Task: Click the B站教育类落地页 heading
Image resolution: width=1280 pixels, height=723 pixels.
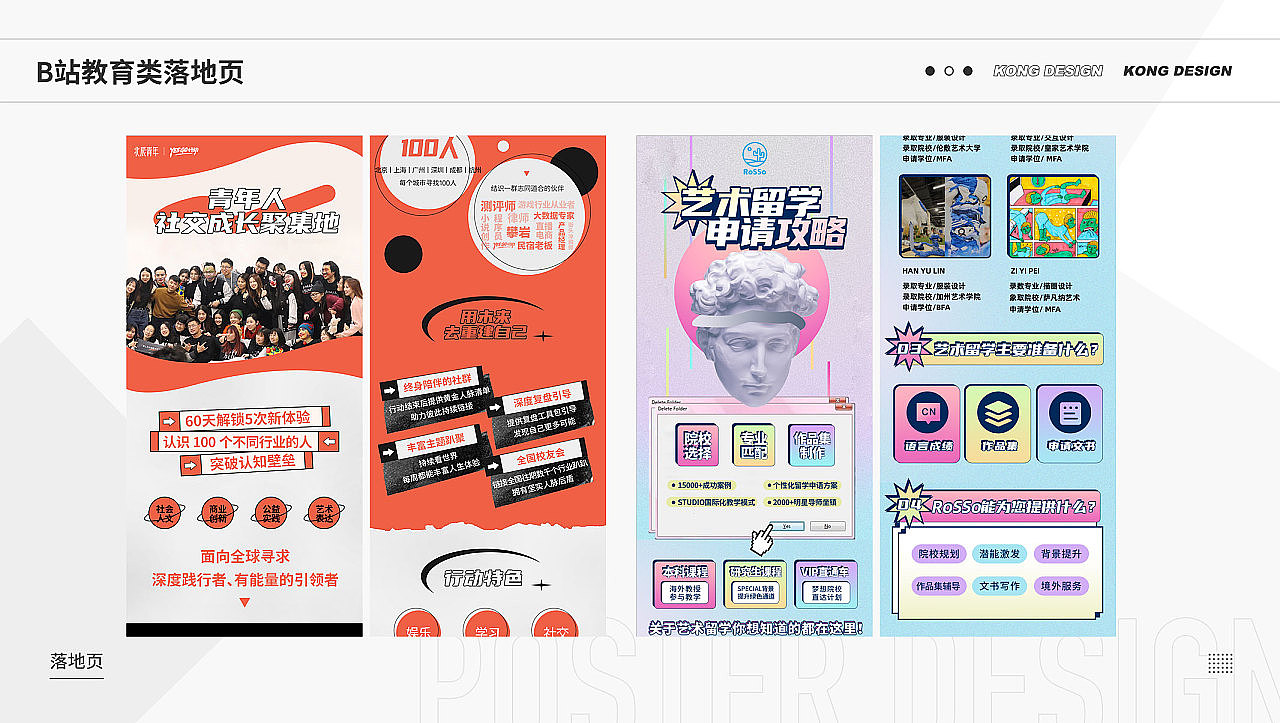Action: 140,72
